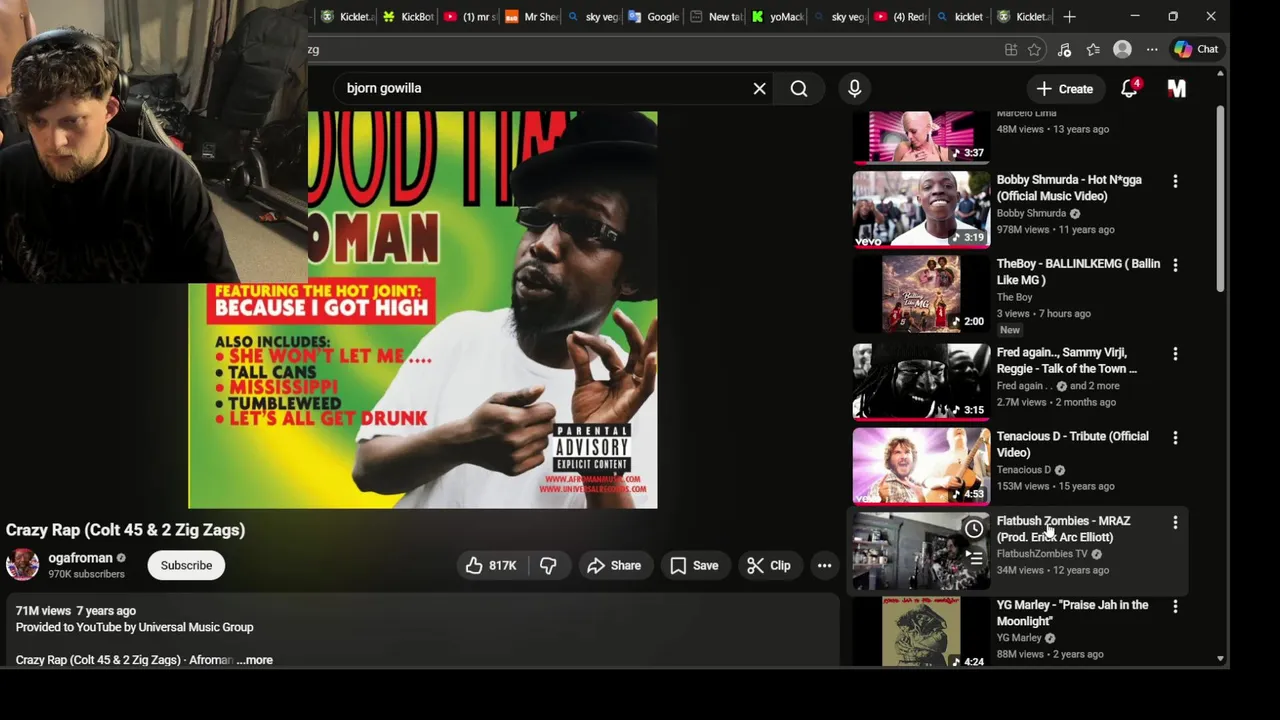This screenshot has height=720, width=1280.
Task: Click the Flatbush Zombies MRAZ thumbnail
Action: (x=921, y=551)
